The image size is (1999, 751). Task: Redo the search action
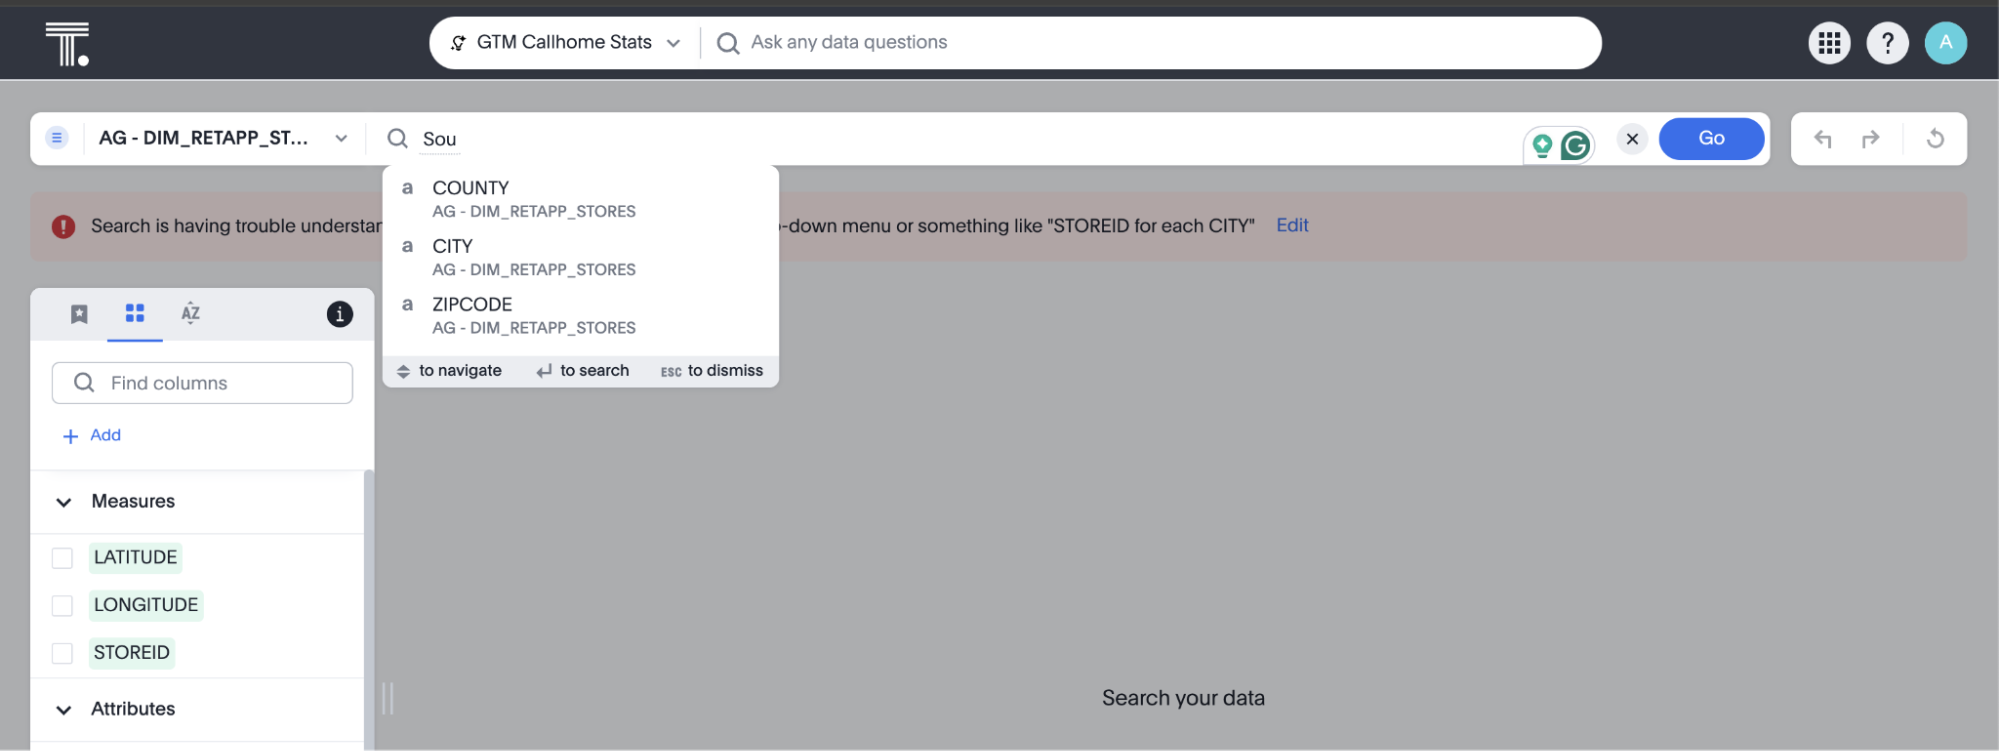[x=1871, y=138]
